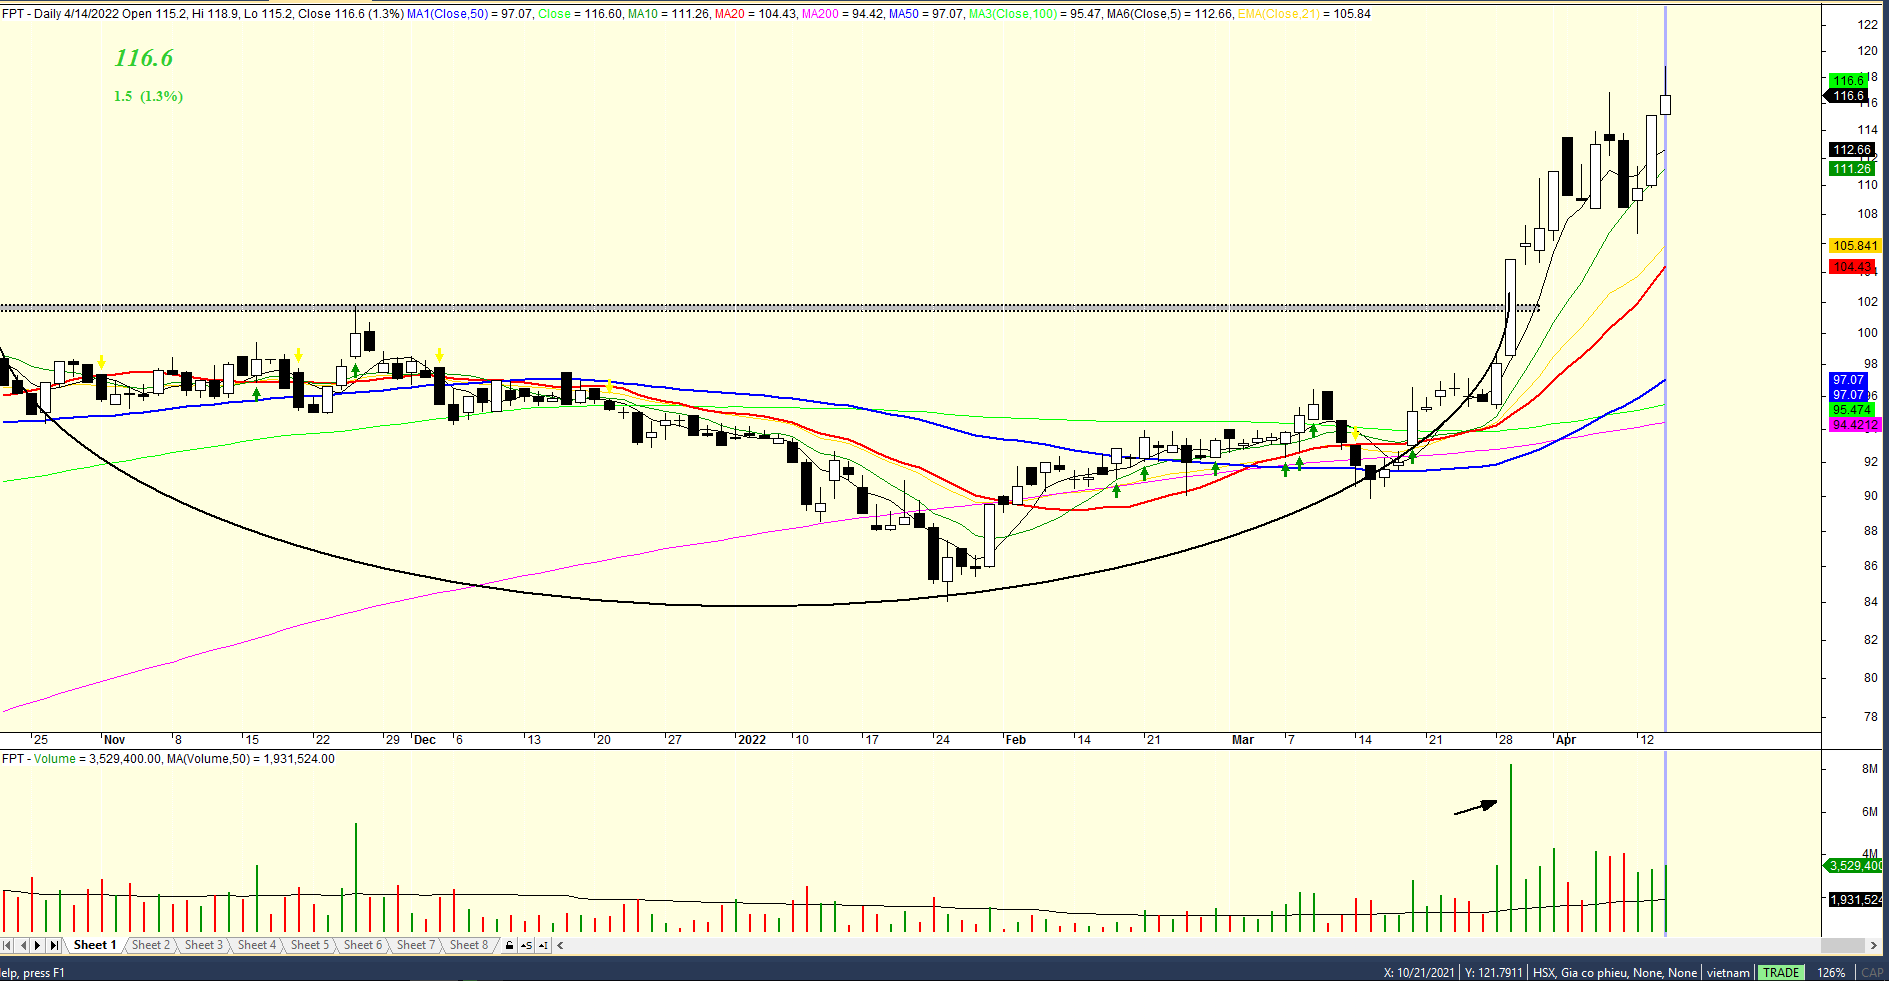Click the scroll left arrow of chart scrollbar
Viewport: 1889px width, 981px height.
(x=560, y=945)
